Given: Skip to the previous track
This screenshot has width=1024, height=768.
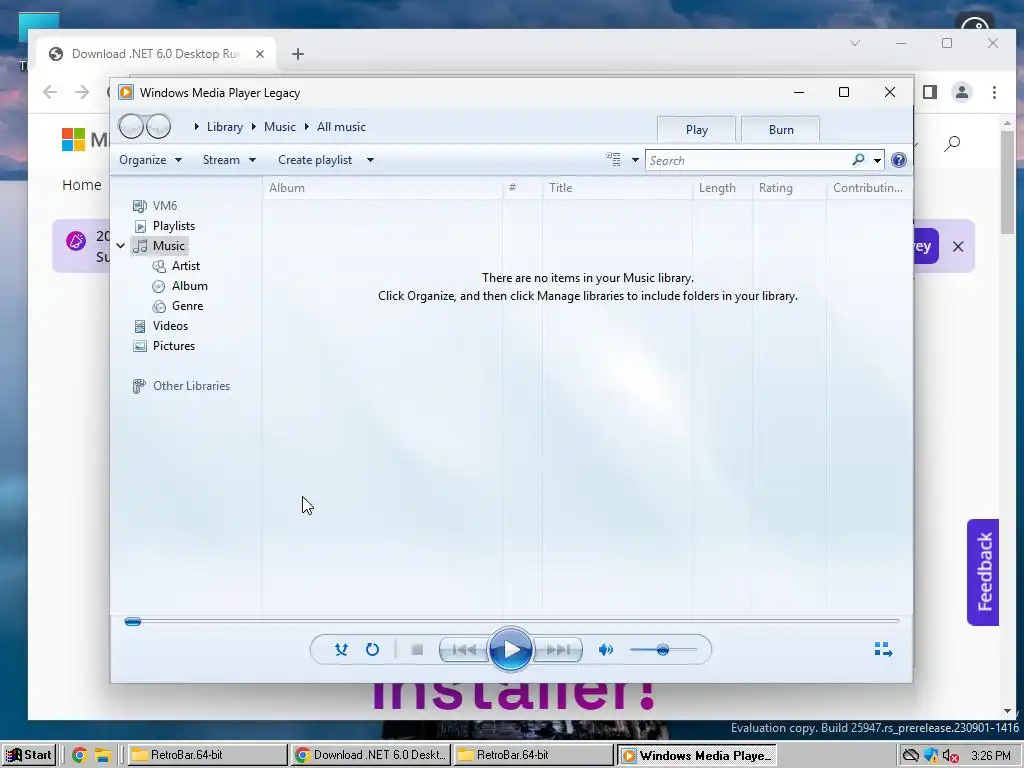Looking at the screenshot, I should tap(464, 649).
